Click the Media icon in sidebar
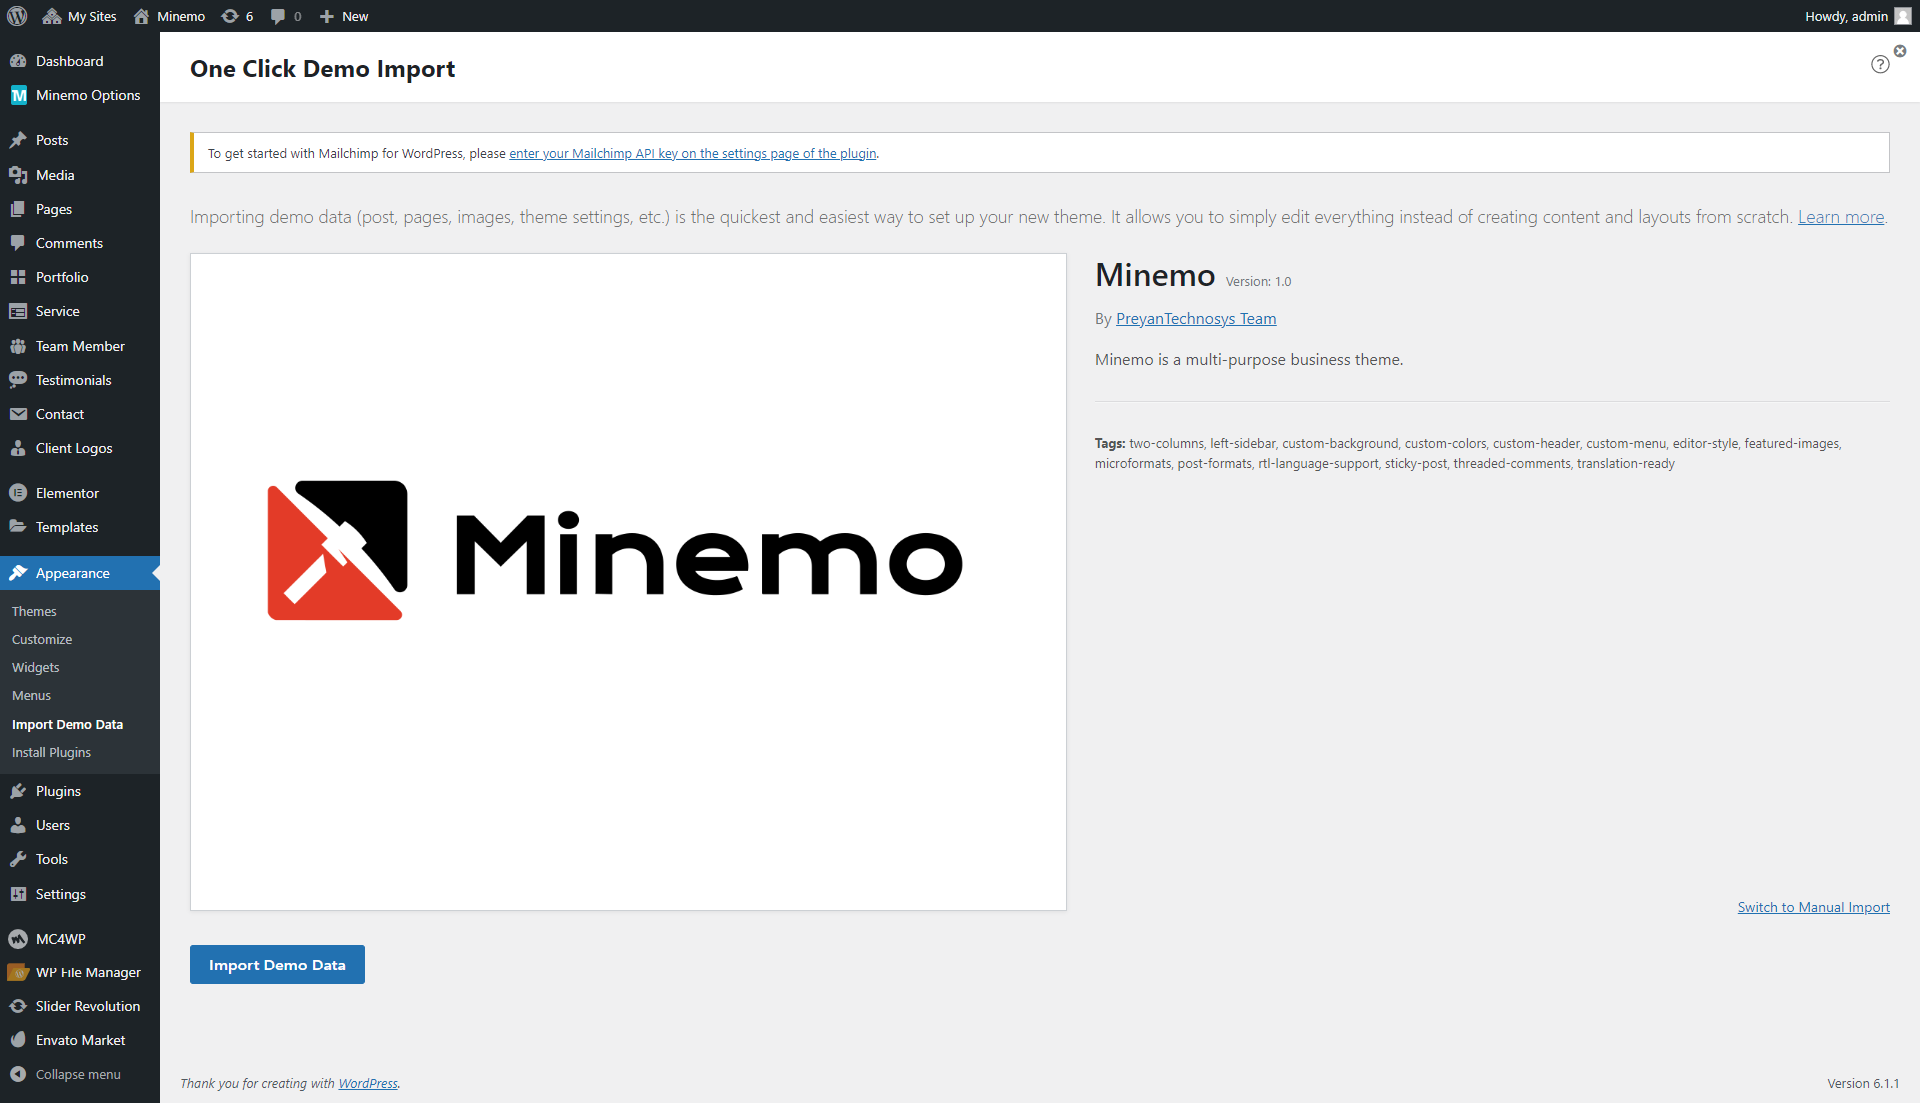The width and height of the screenshot is (1920, 1104). point(18,175)
